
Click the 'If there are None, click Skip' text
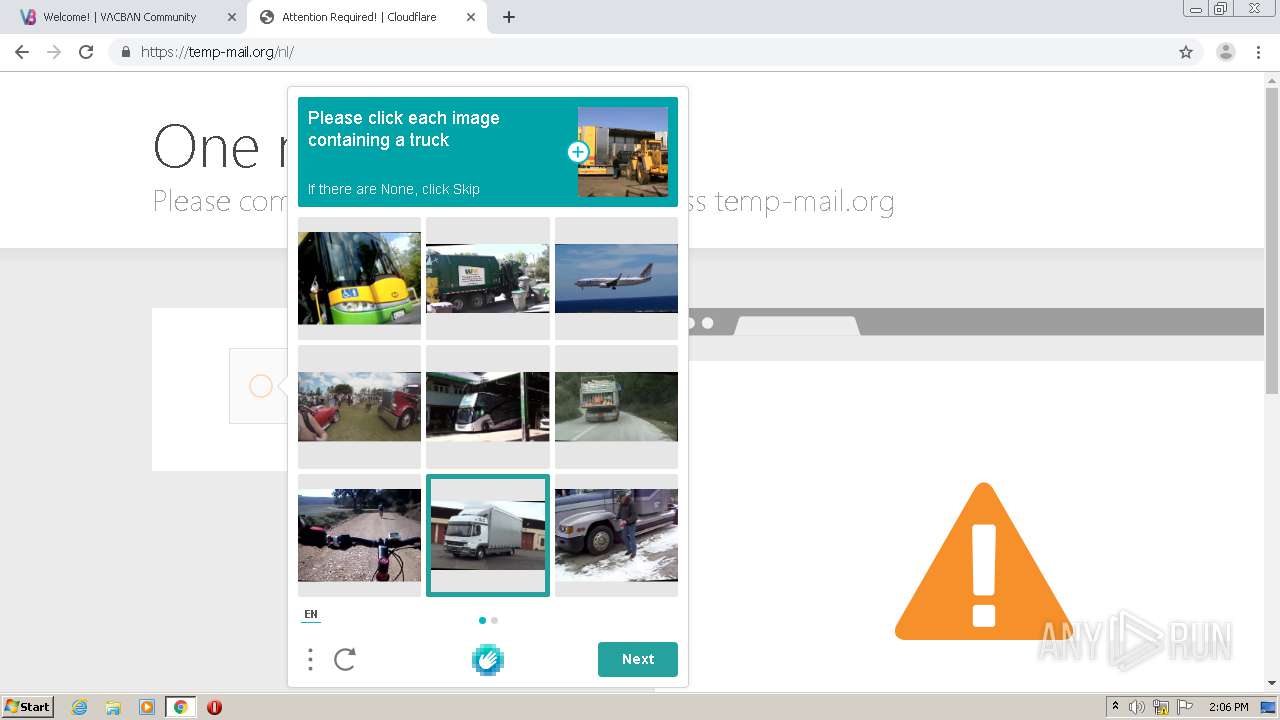click(x=393, y=189)
